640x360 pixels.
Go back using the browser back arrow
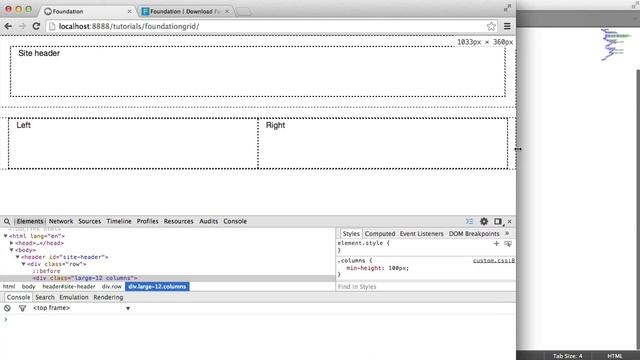click(x=8, y=26)
